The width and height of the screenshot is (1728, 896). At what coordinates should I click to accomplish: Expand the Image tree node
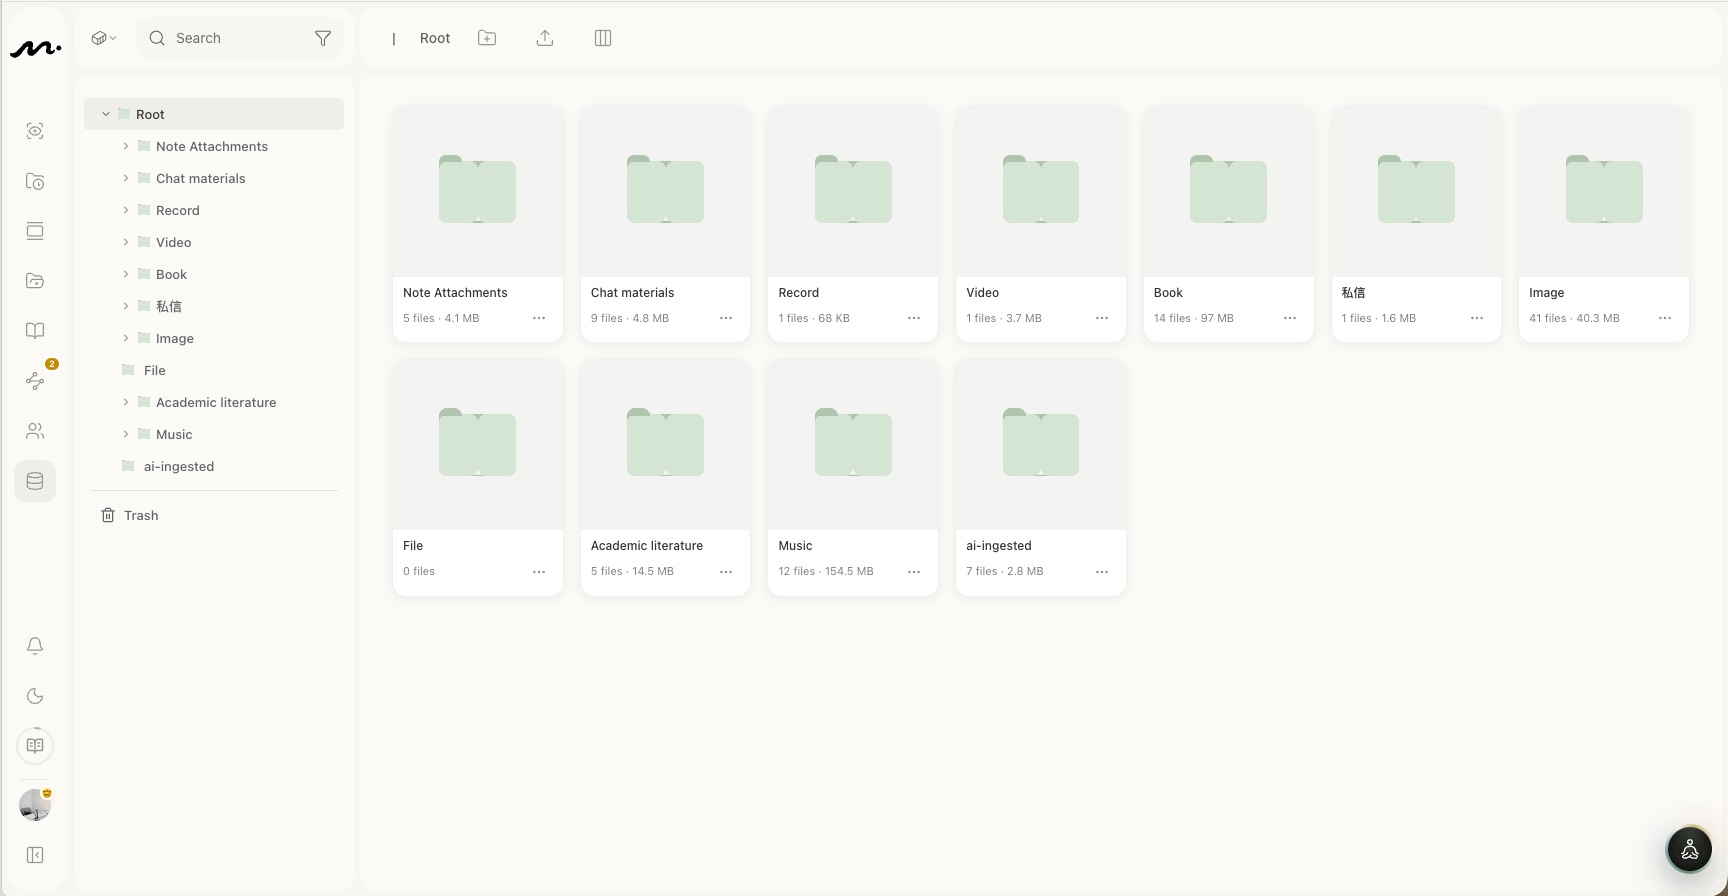pyautogui.click(x=126, y=338)
